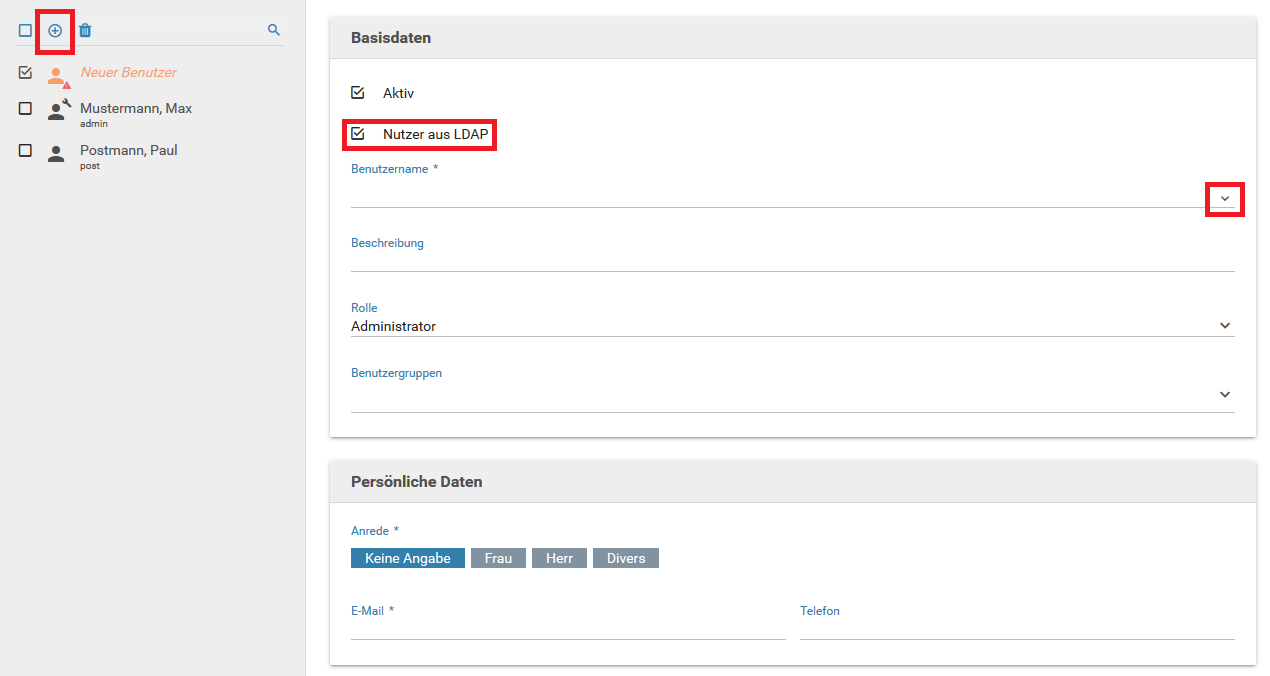Toggle the Nutzer aus LDAP checkbox
1270x676 pixels.
tap(358, 133)
